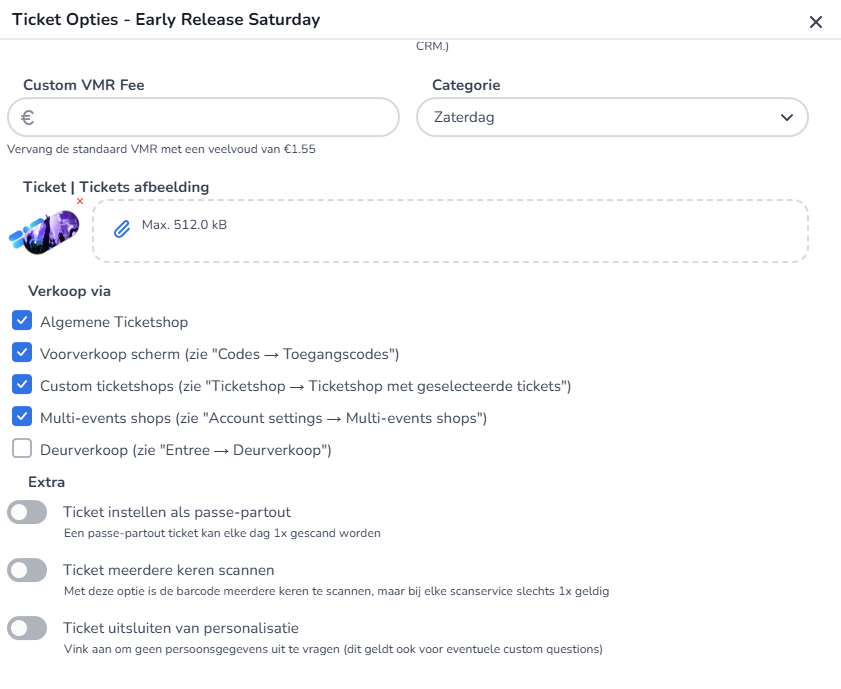Click the Algemene Ticketshop label
The image size is (841, 689).
point(114,322)
